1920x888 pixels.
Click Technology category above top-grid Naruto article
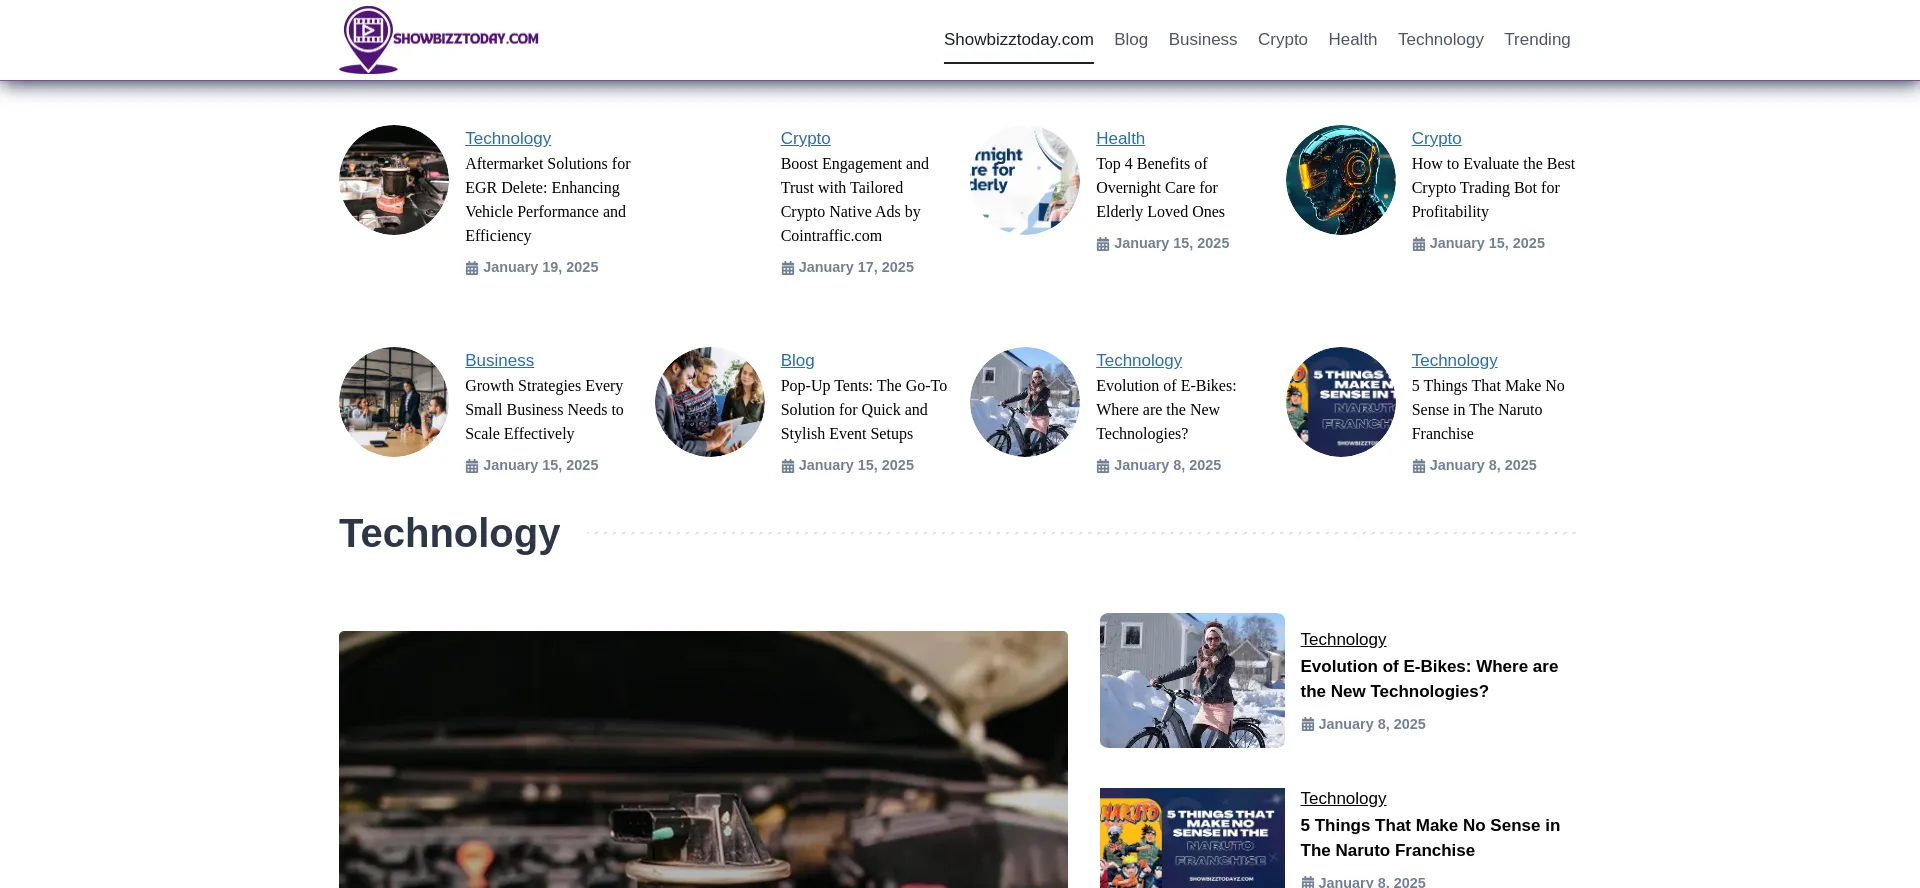click(x=1455, y=360)
